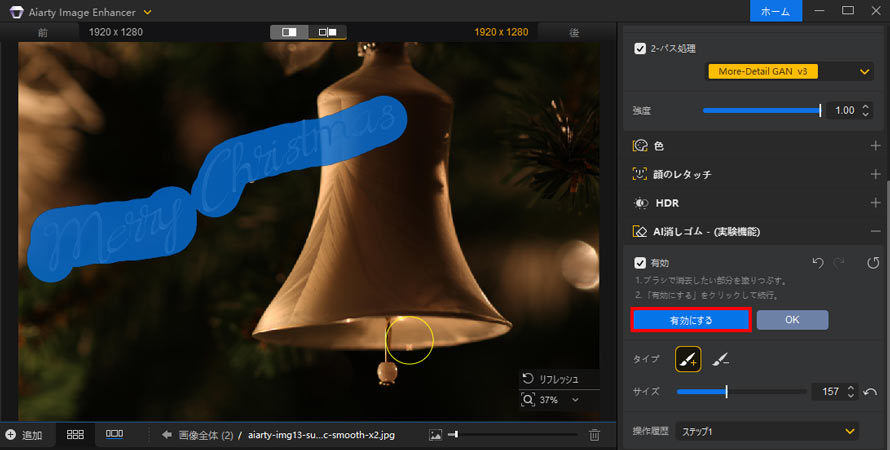The width and height of the screenshot is (890, 450).
Task: Adjust the thumbnail size slider
Action: pos(513,435)
